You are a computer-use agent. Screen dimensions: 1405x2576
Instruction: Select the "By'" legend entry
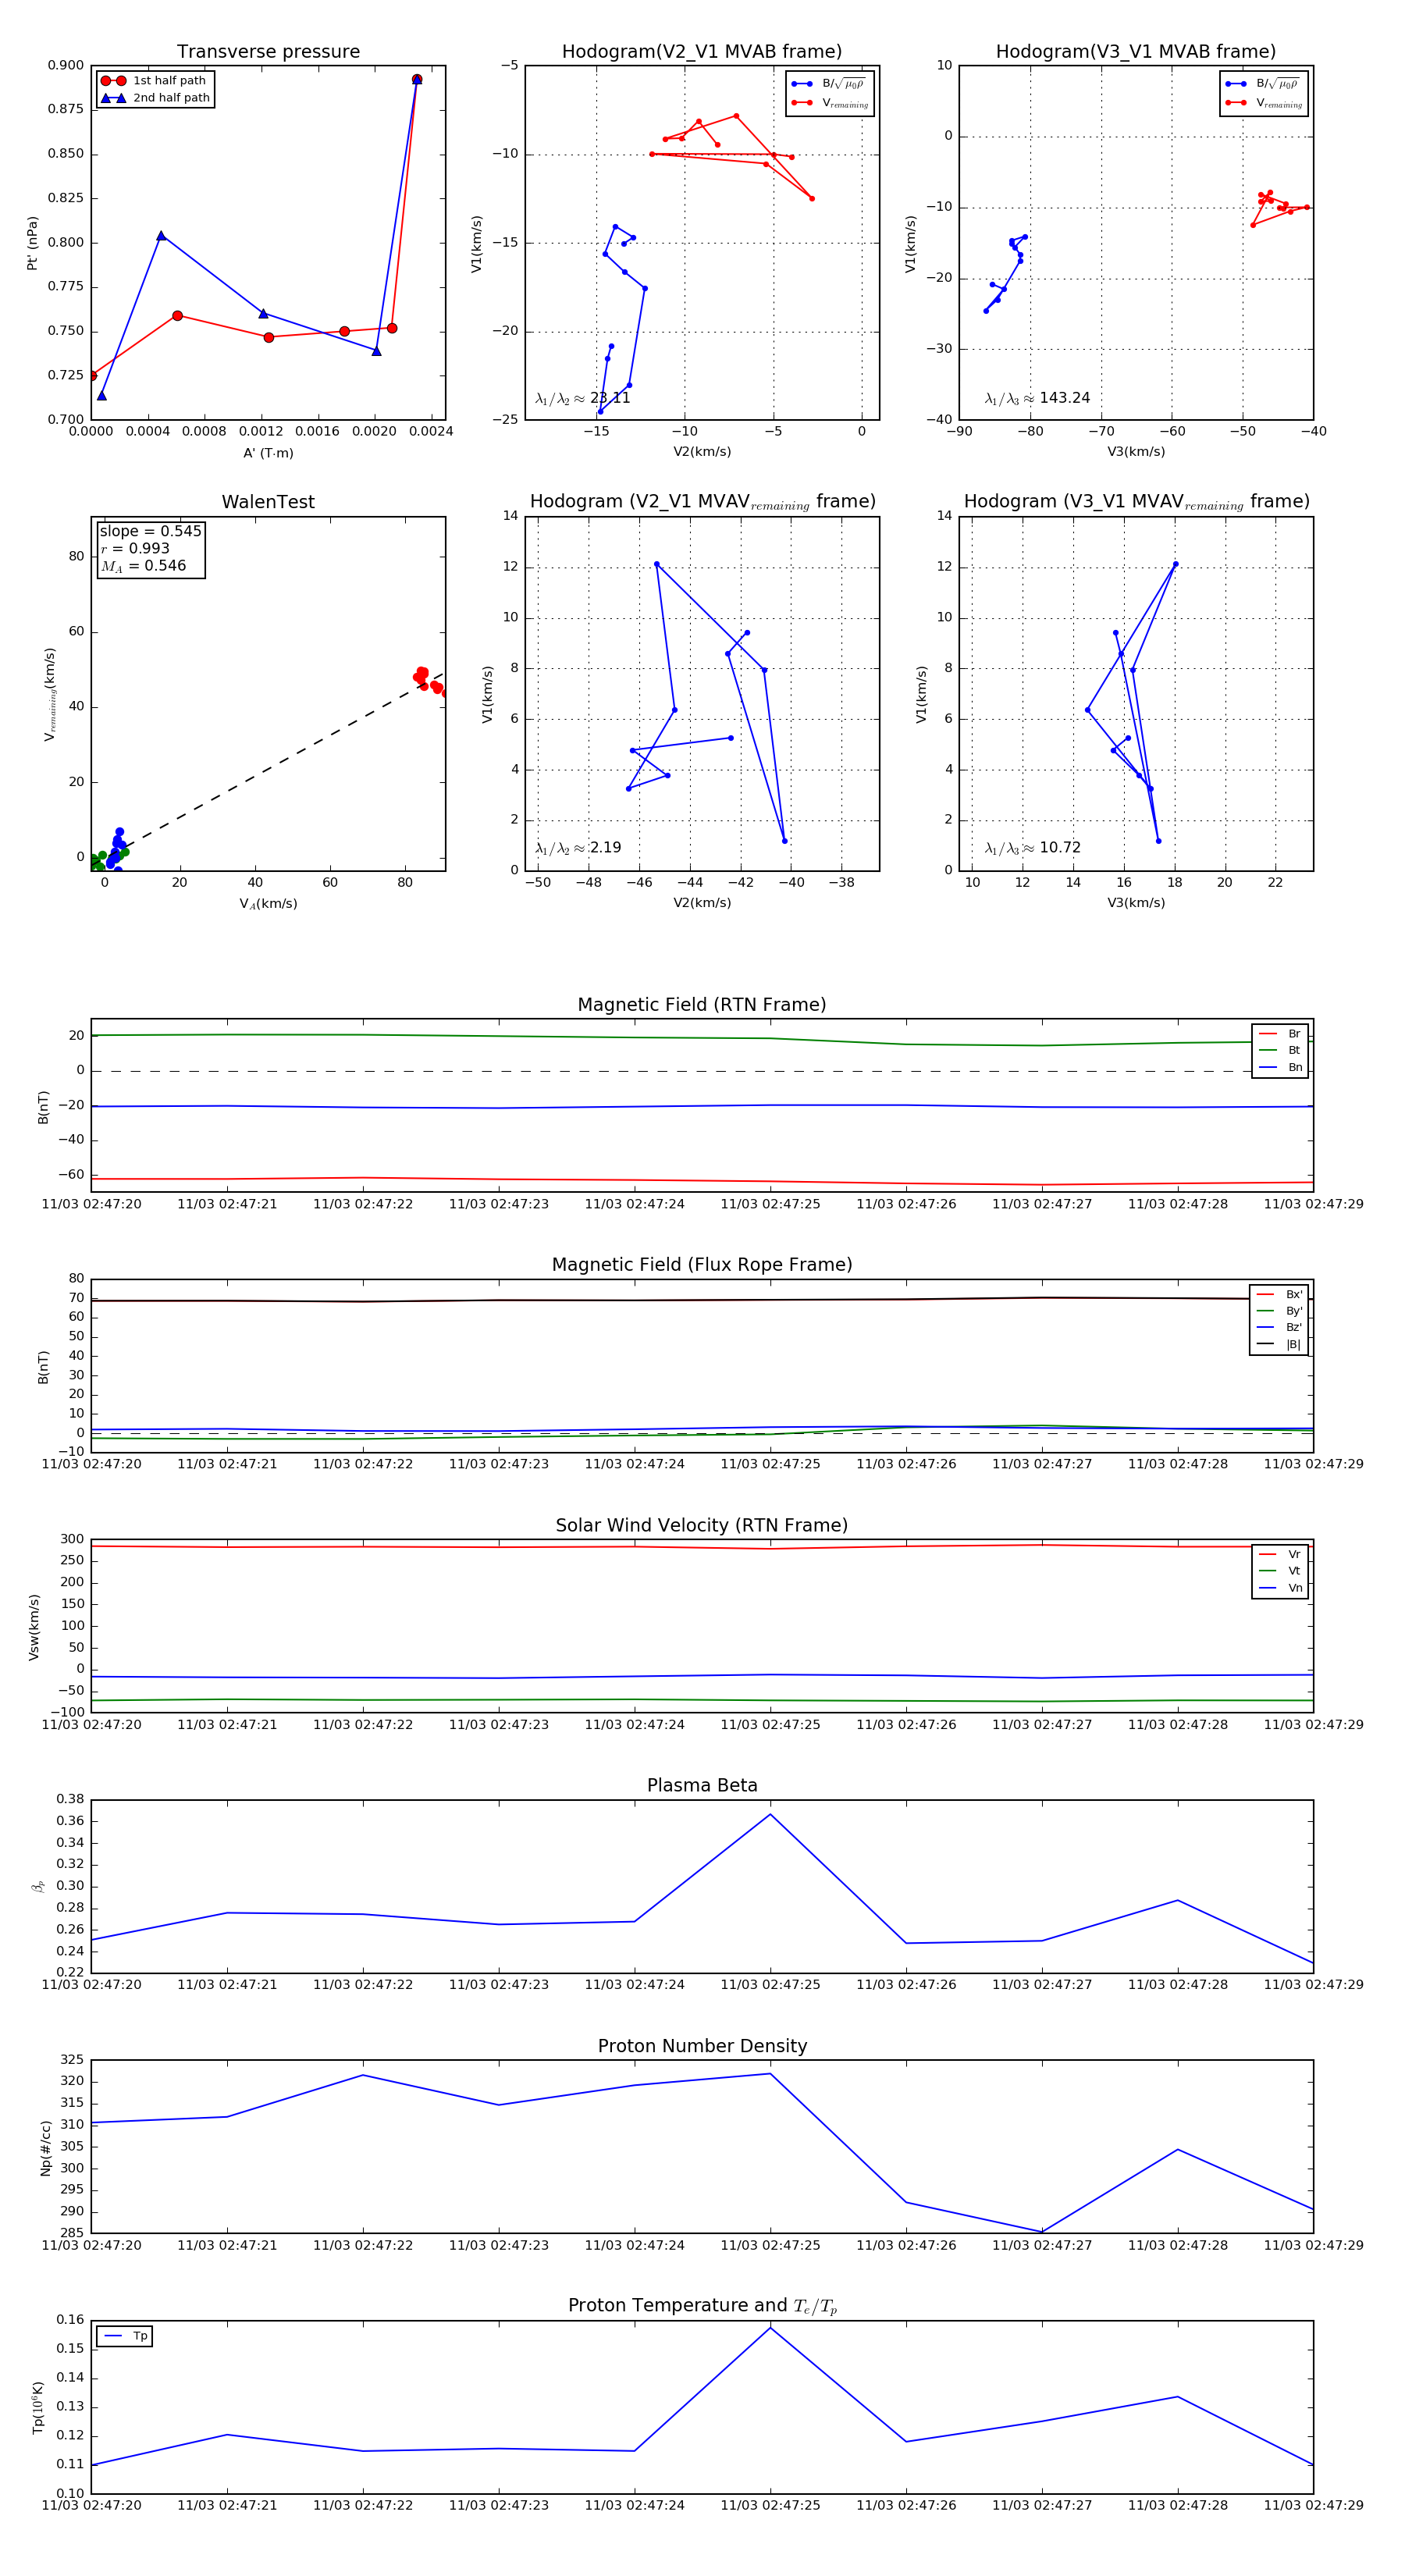click(x=1279, y=1311)
